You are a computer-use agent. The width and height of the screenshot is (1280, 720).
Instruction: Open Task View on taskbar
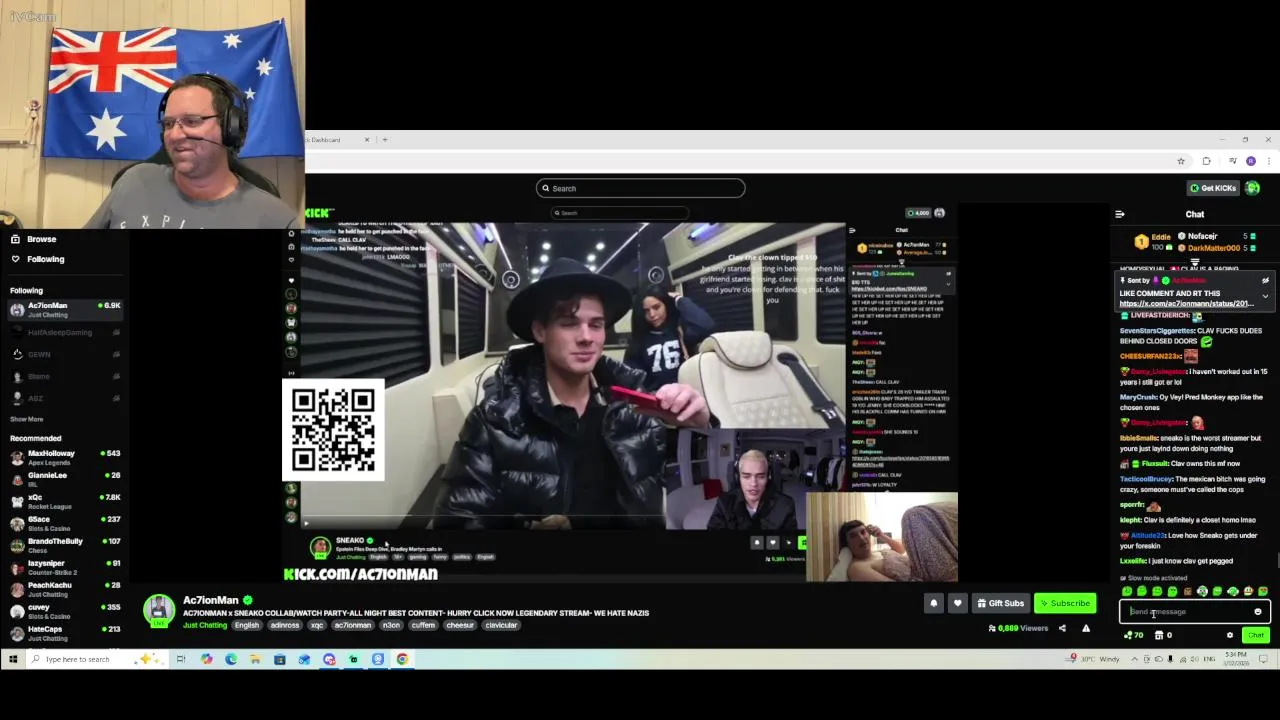click(181, 659)
